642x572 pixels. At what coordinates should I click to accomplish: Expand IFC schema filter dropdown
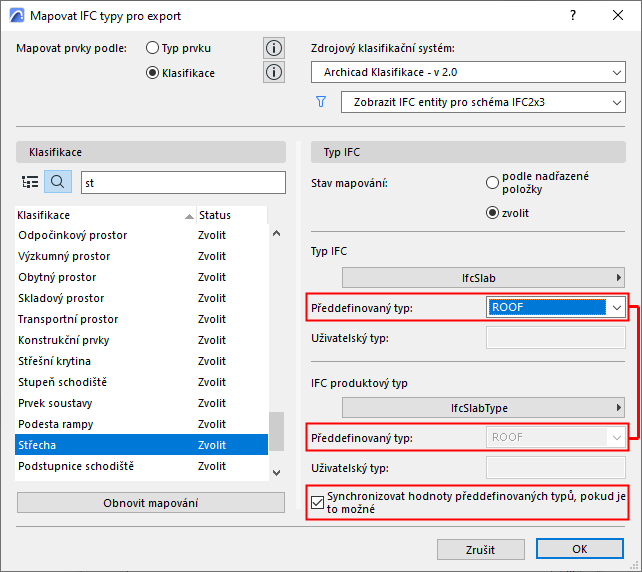(482, 102)
